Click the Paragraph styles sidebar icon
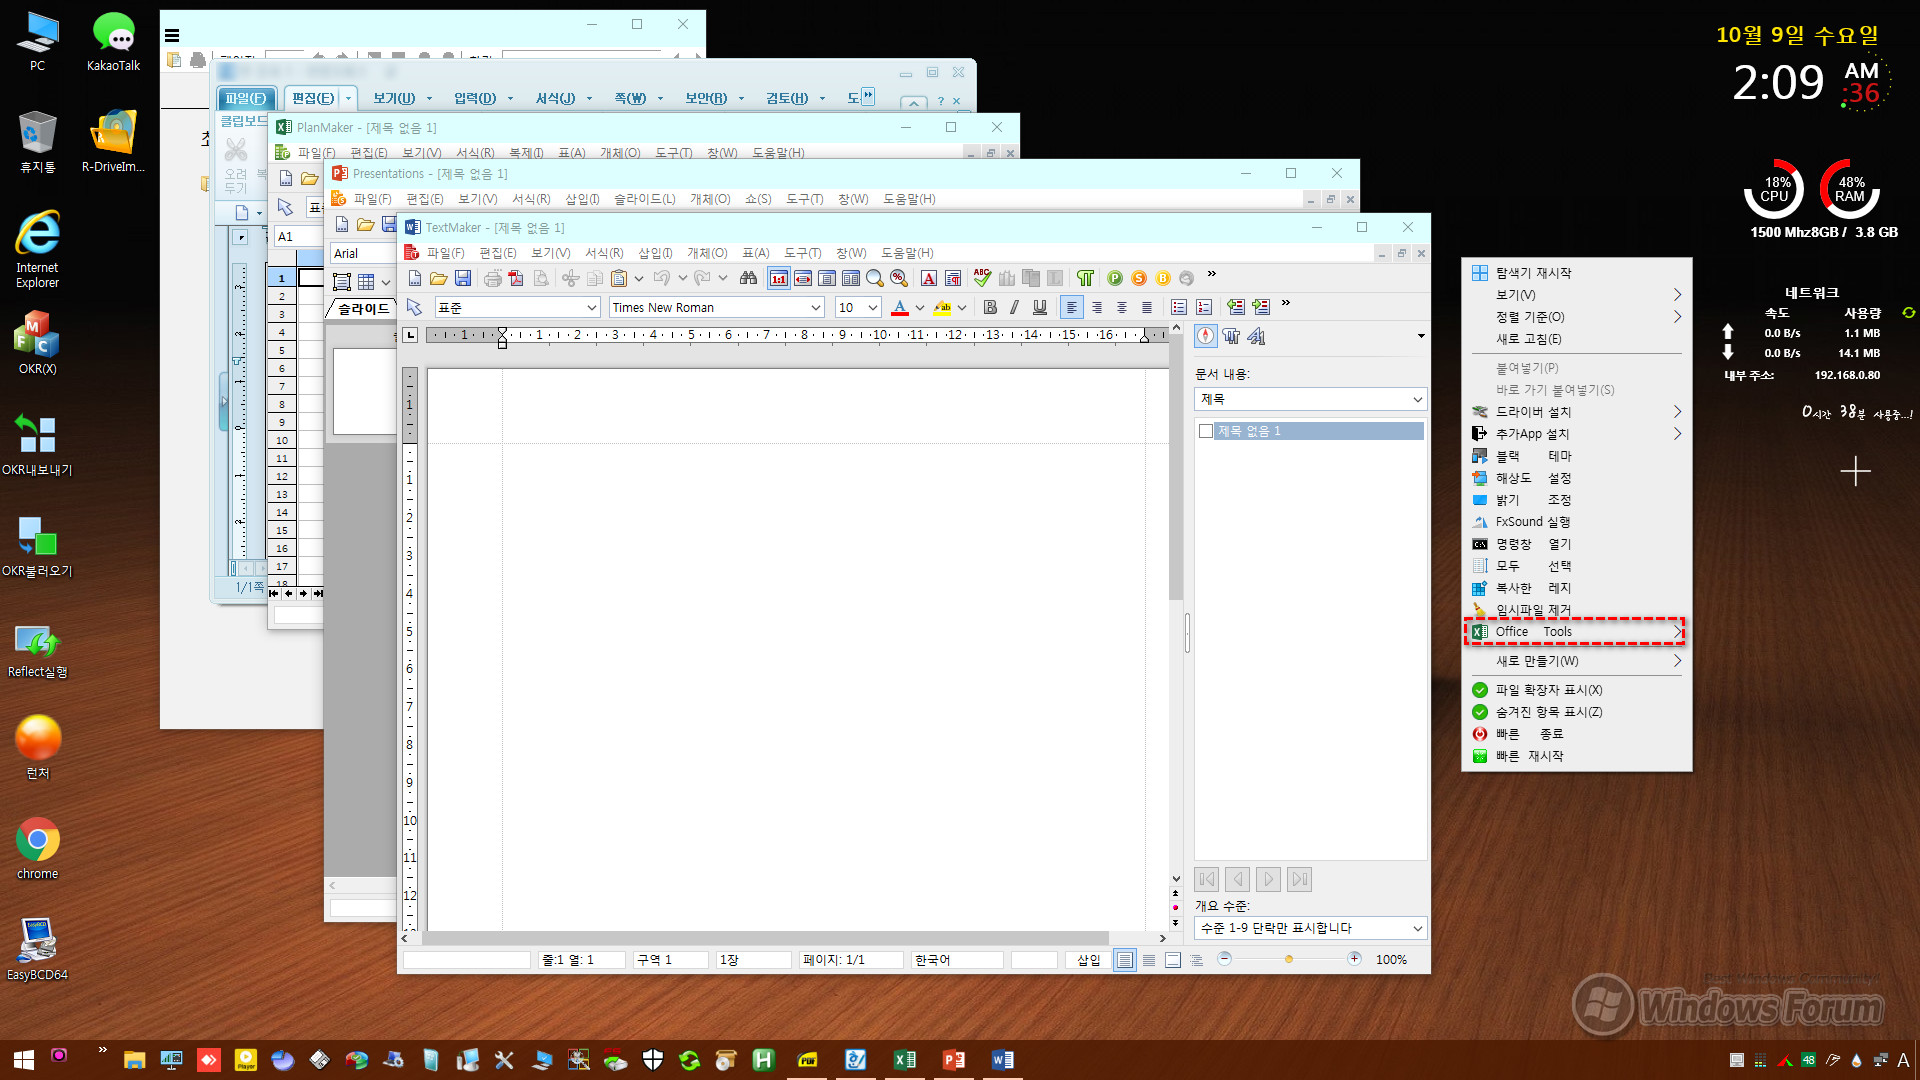The width and height of the screenshot is (1920, 1080). [x=1232, y=337]
